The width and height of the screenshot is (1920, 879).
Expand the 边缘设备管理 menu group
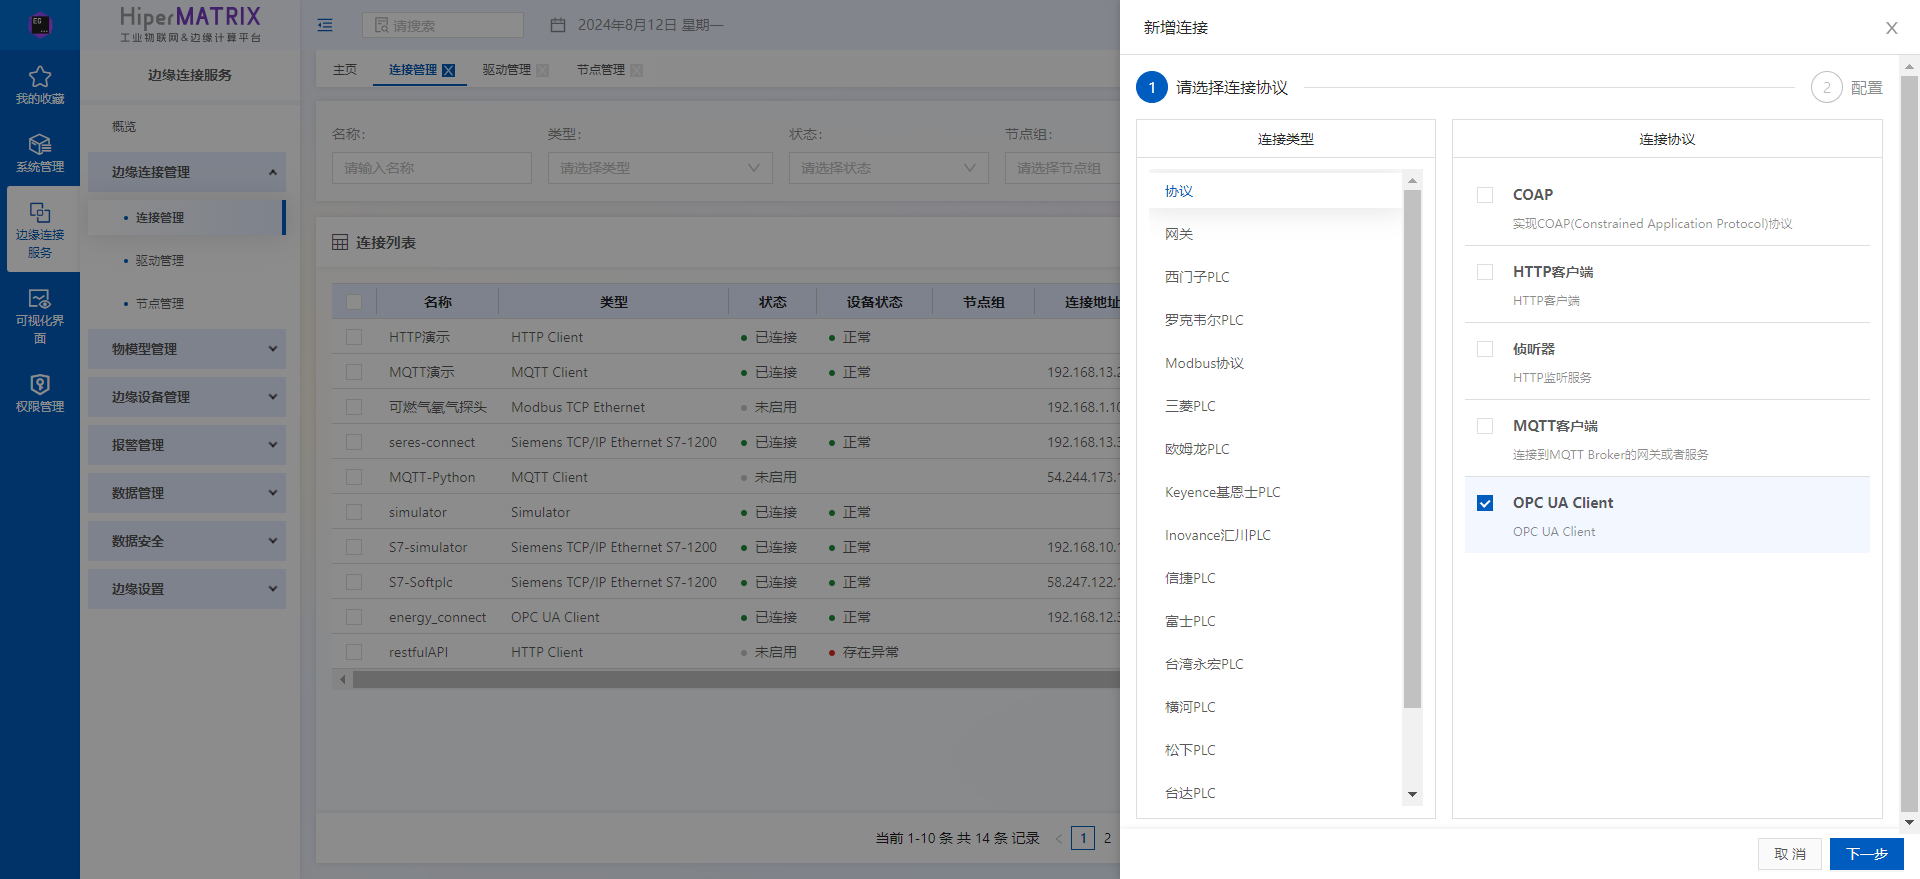[x=187, y=397]
